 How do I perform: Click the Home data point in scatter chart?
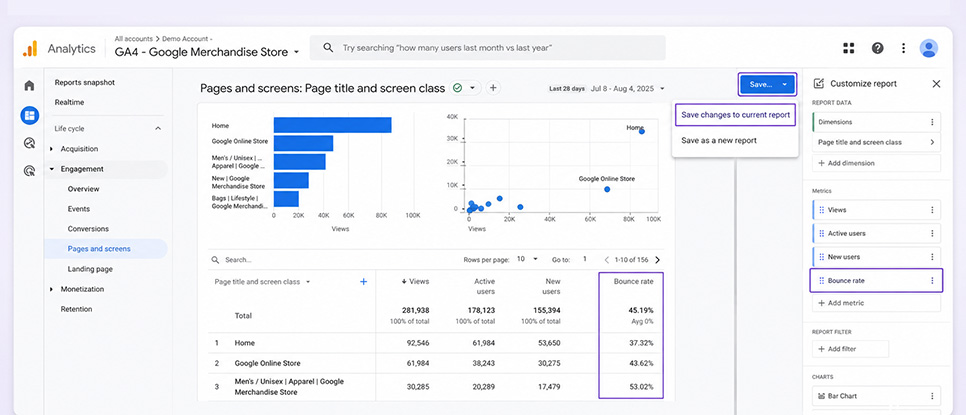641,131
